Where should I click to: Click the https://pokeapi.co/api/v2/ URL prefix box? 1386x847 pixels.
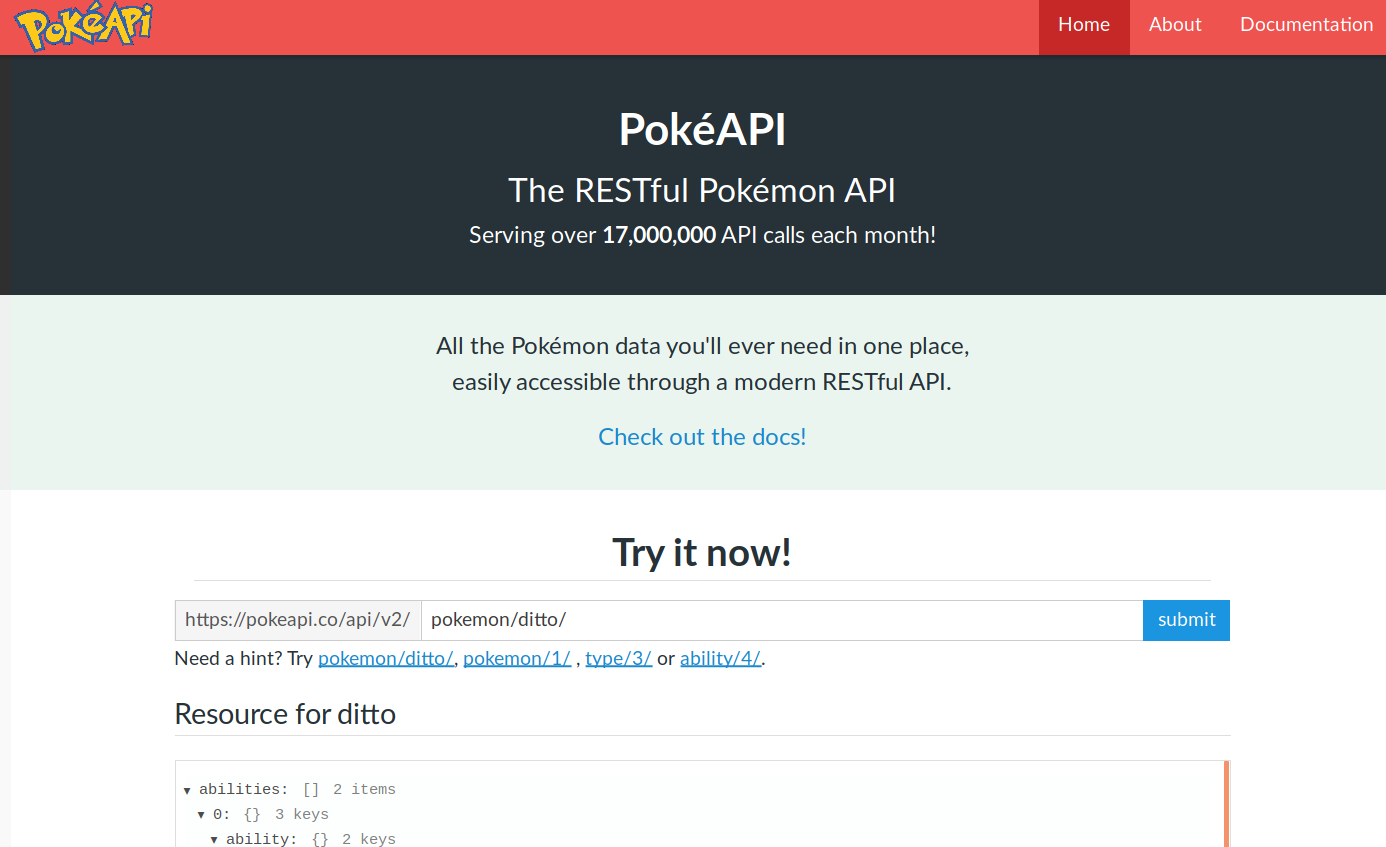click(298, 620)
